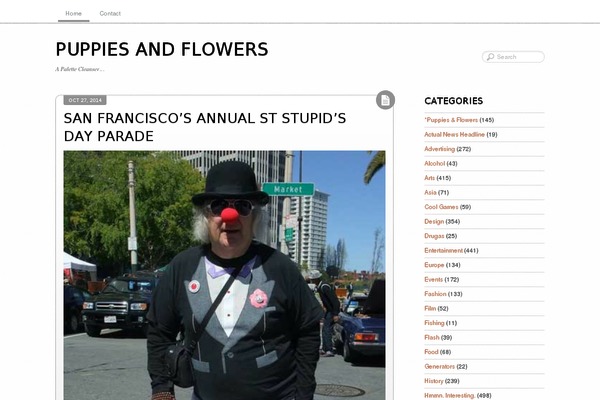Click the Oct 27, 2014 date badge

tap(85, 100)
